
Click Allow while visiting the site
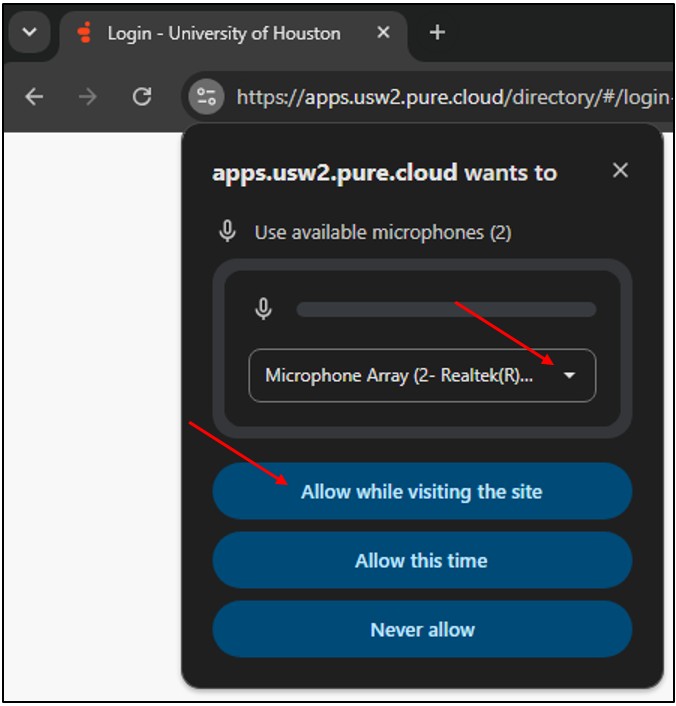click(x=422, y=491)
